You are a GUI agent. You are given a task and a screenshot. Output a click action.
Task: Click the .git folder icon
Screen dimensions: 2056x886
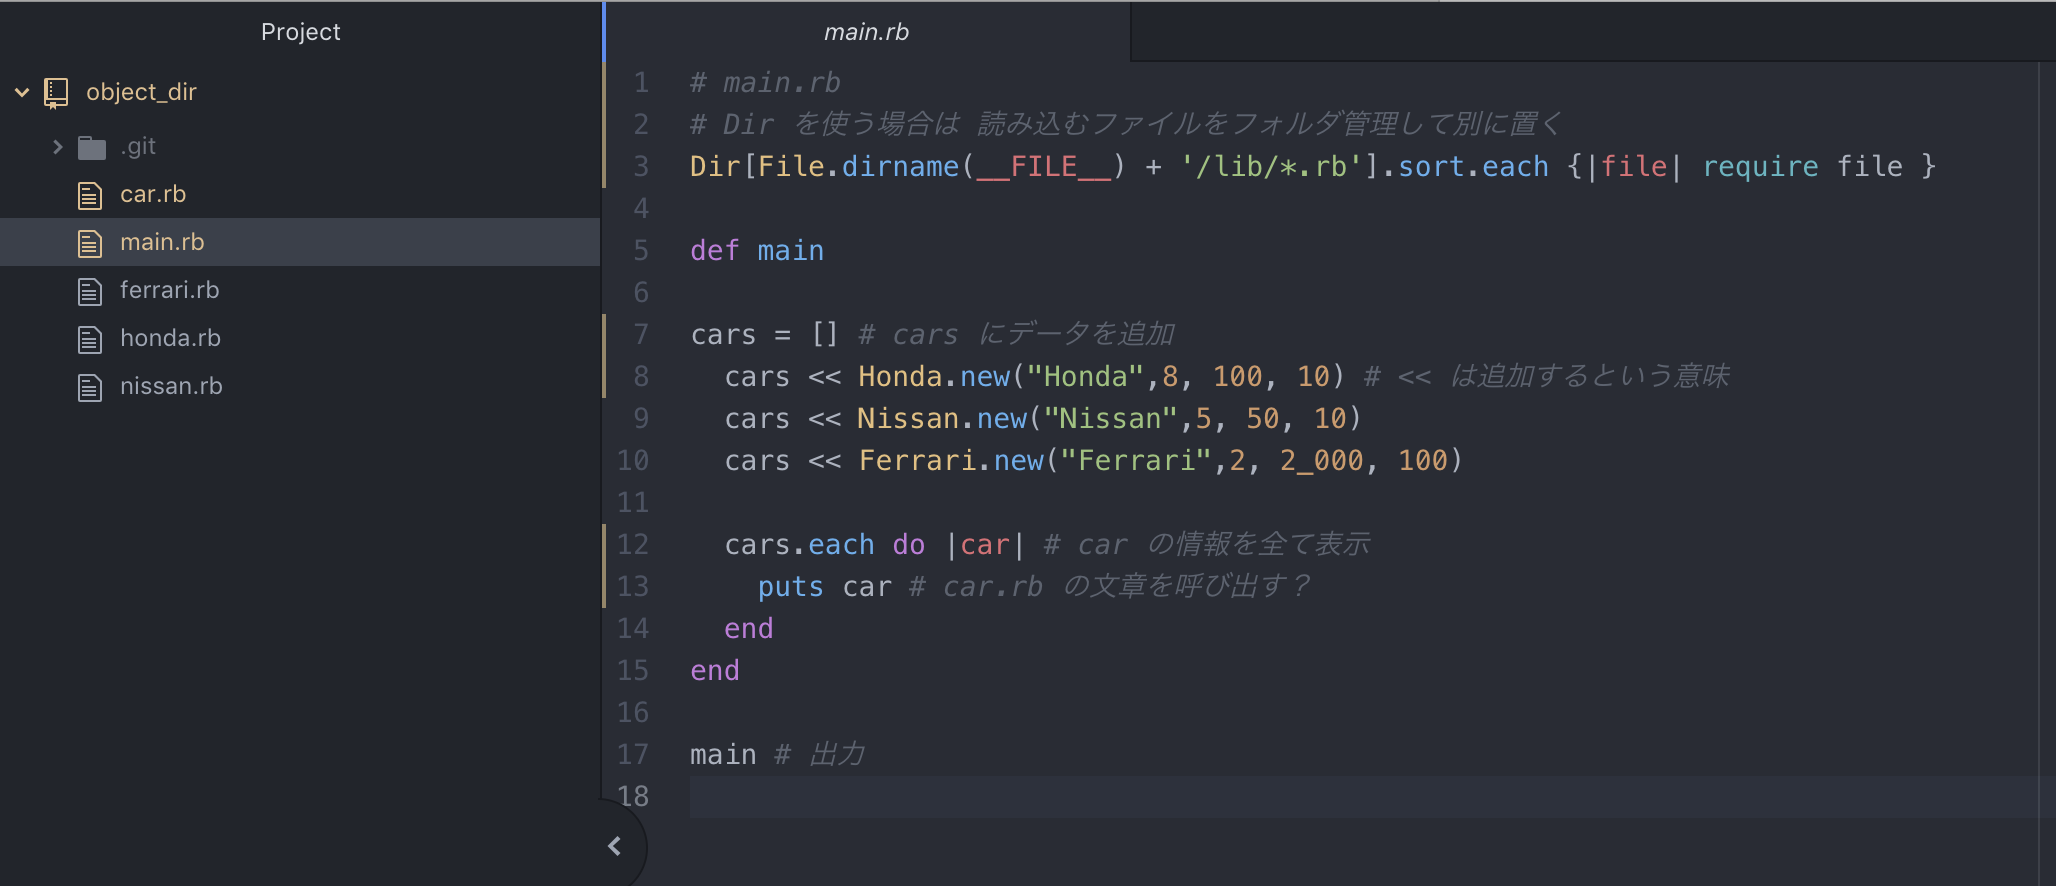click(x=92, y=148)
